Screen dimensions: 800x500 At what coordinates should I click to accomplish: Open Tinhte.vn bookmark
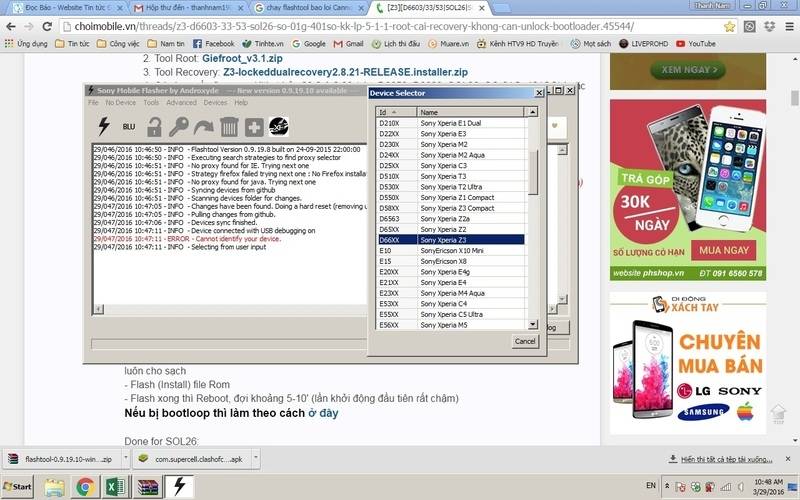pyautogui.click(x=263, y=44)
